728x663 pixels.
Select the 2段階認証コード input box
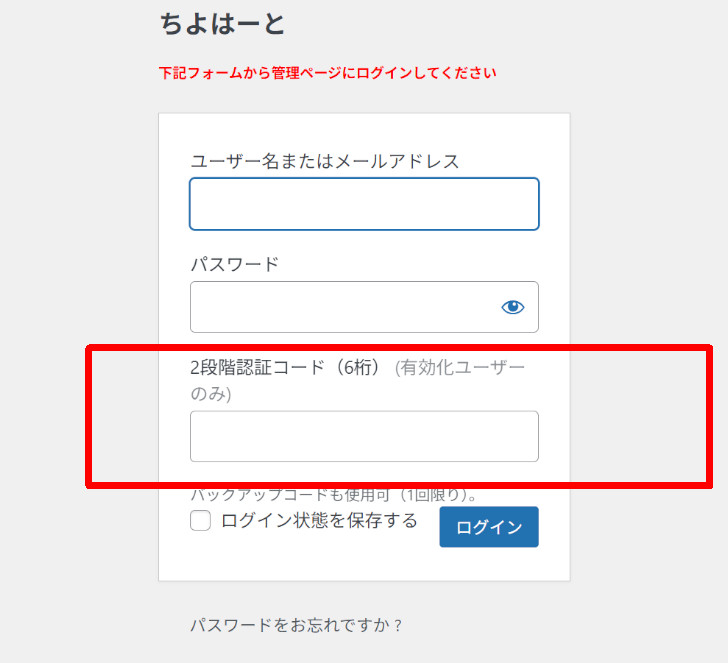click(x=364, y=436)
